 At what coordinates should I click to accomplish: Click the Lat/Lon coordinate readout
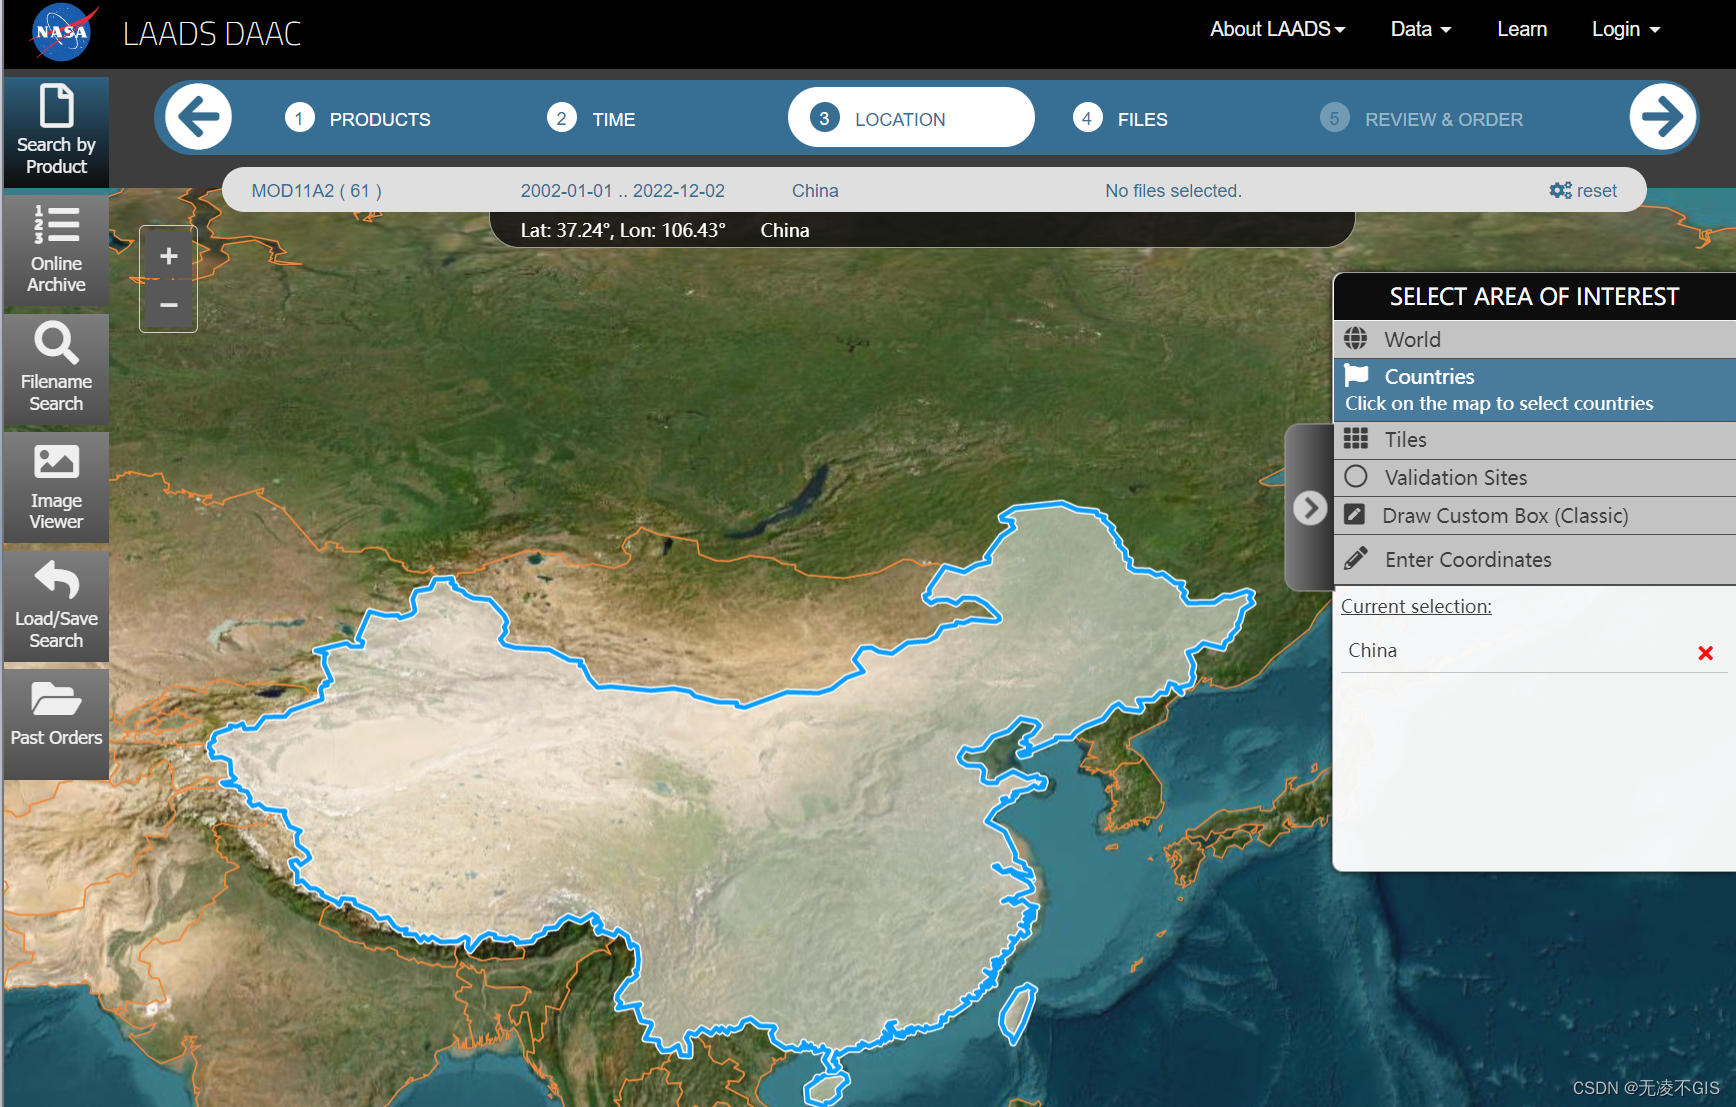622,230
